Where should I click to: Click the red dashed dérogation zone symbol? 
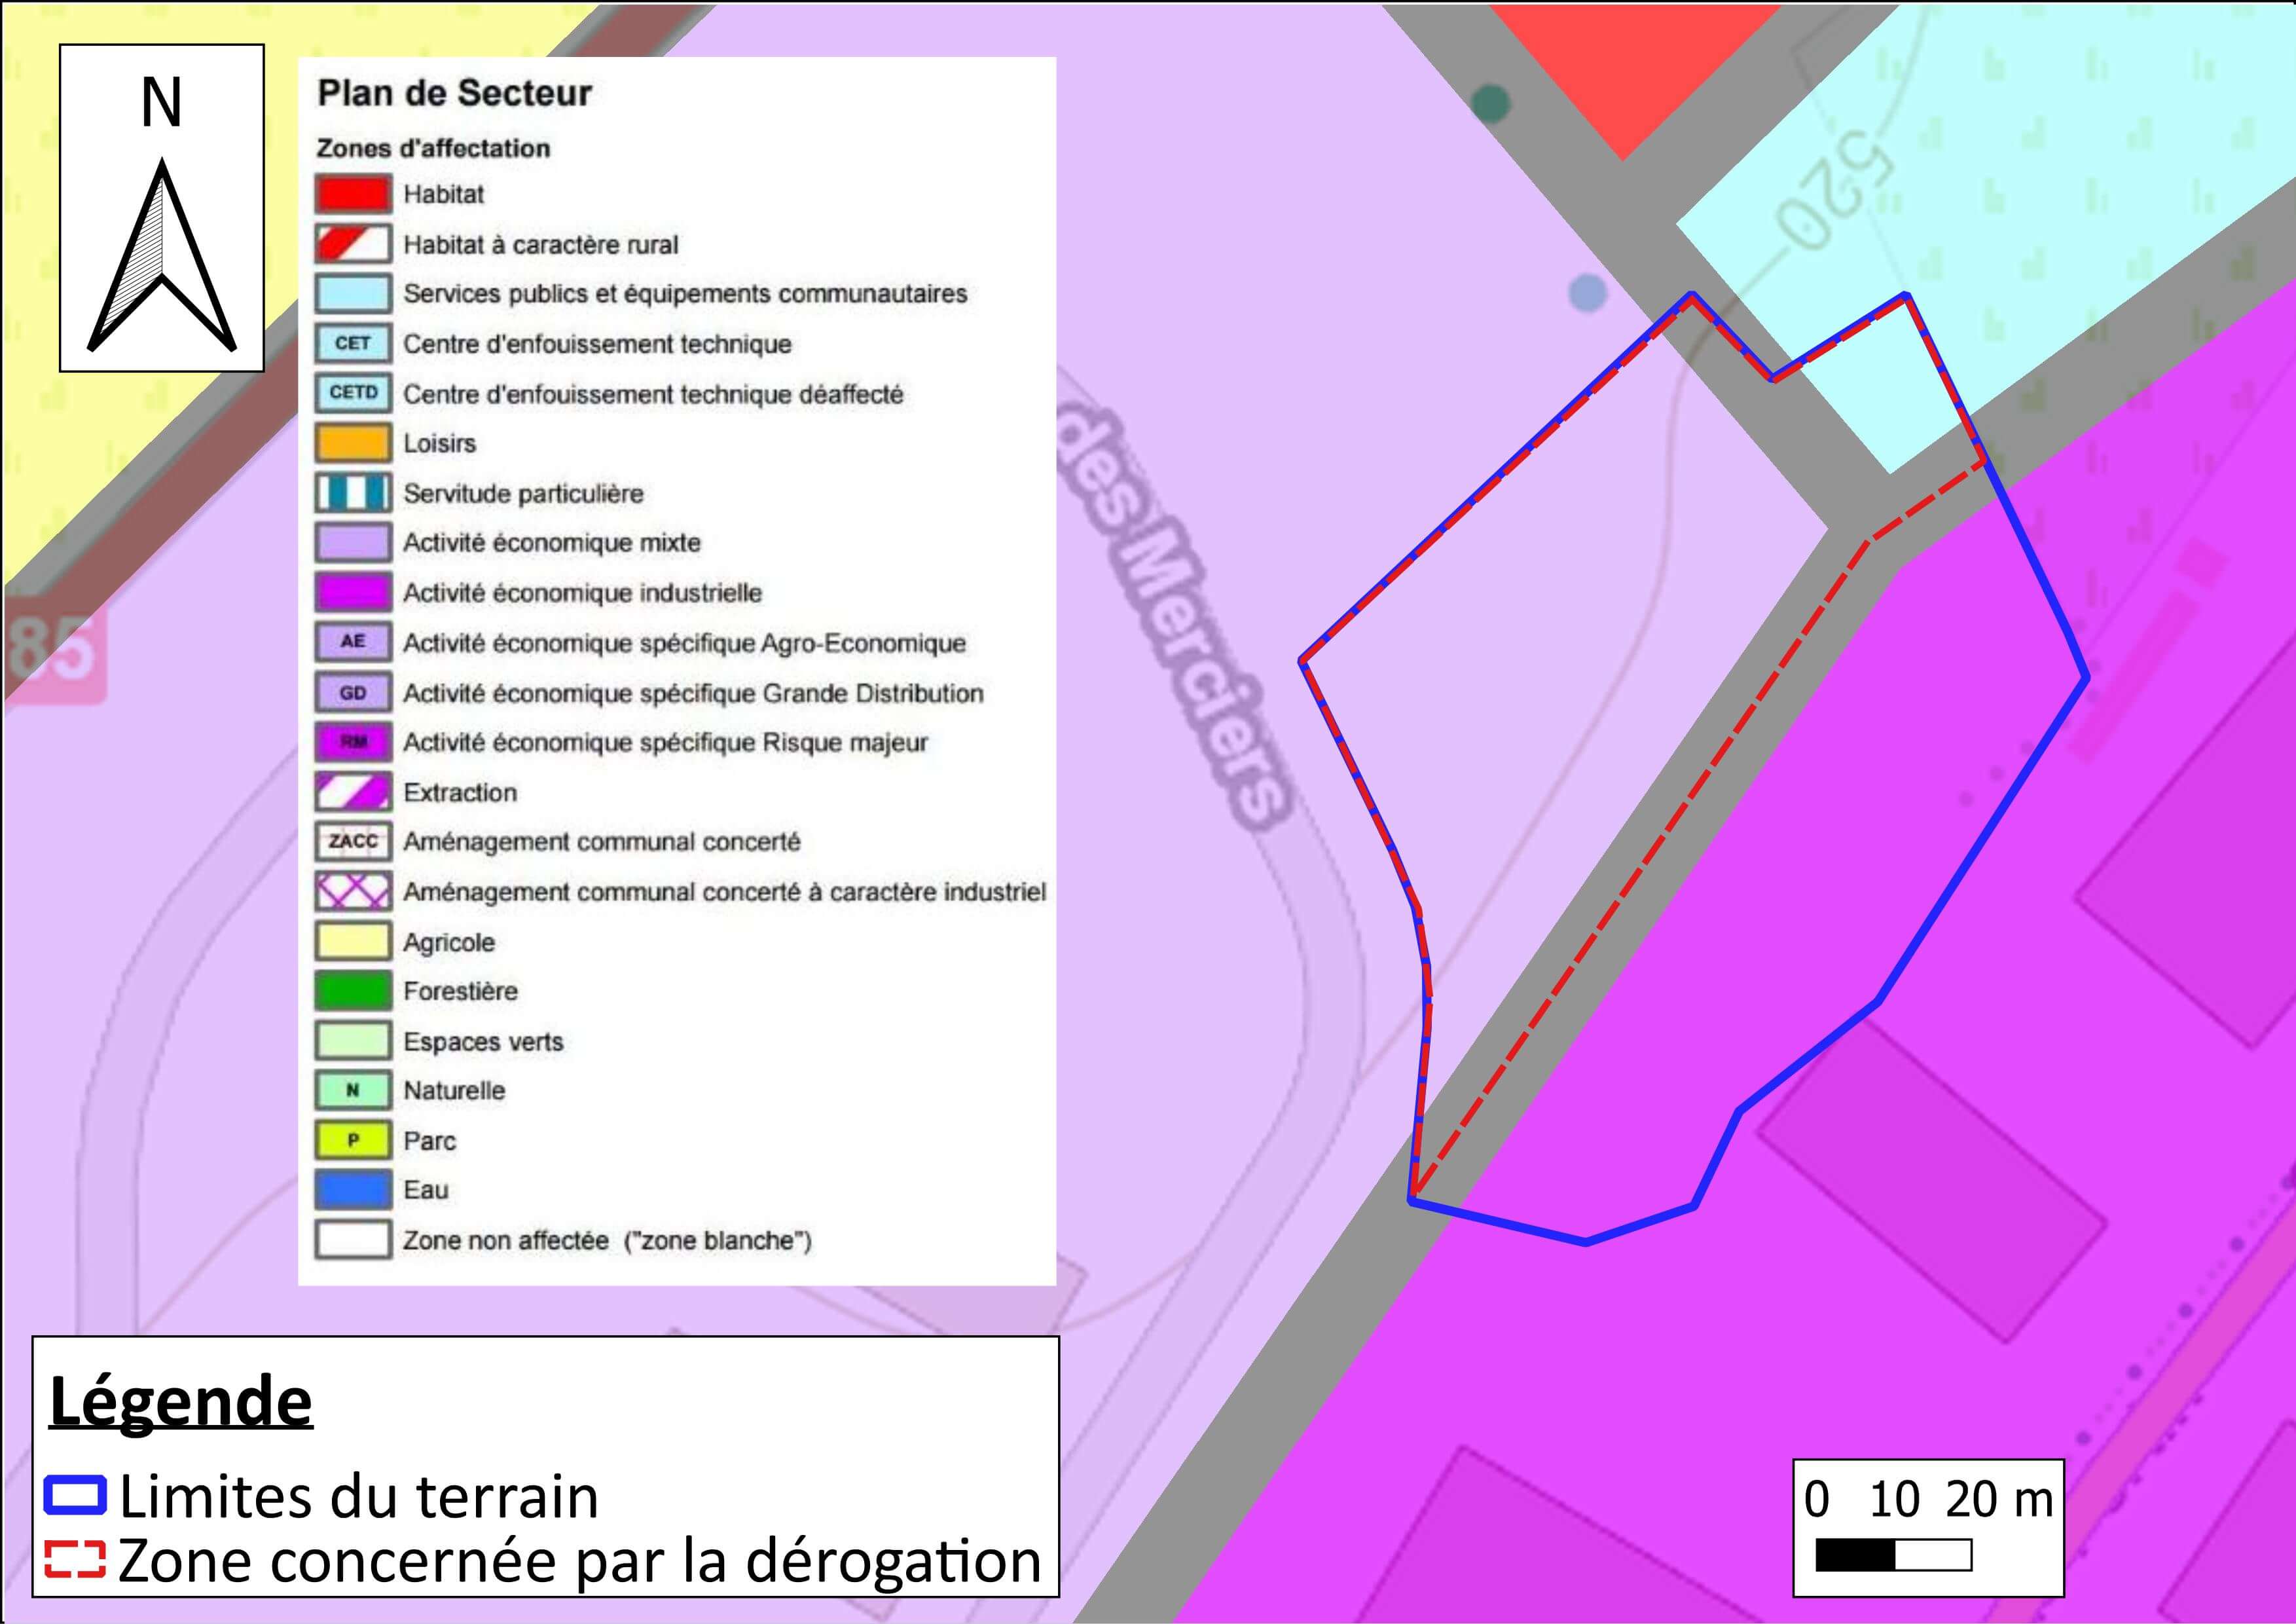click(75, 1560)
